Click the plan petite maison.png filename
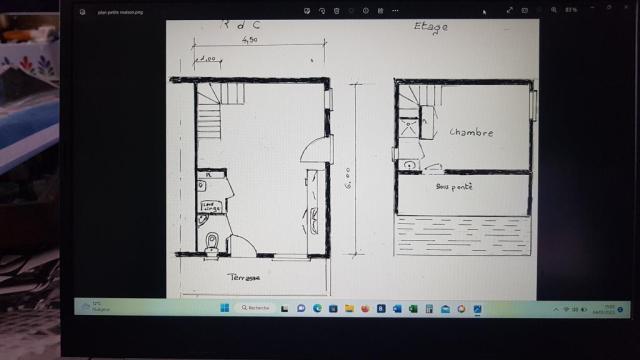Viewport: 640px width, 360px height. (120, 12)
